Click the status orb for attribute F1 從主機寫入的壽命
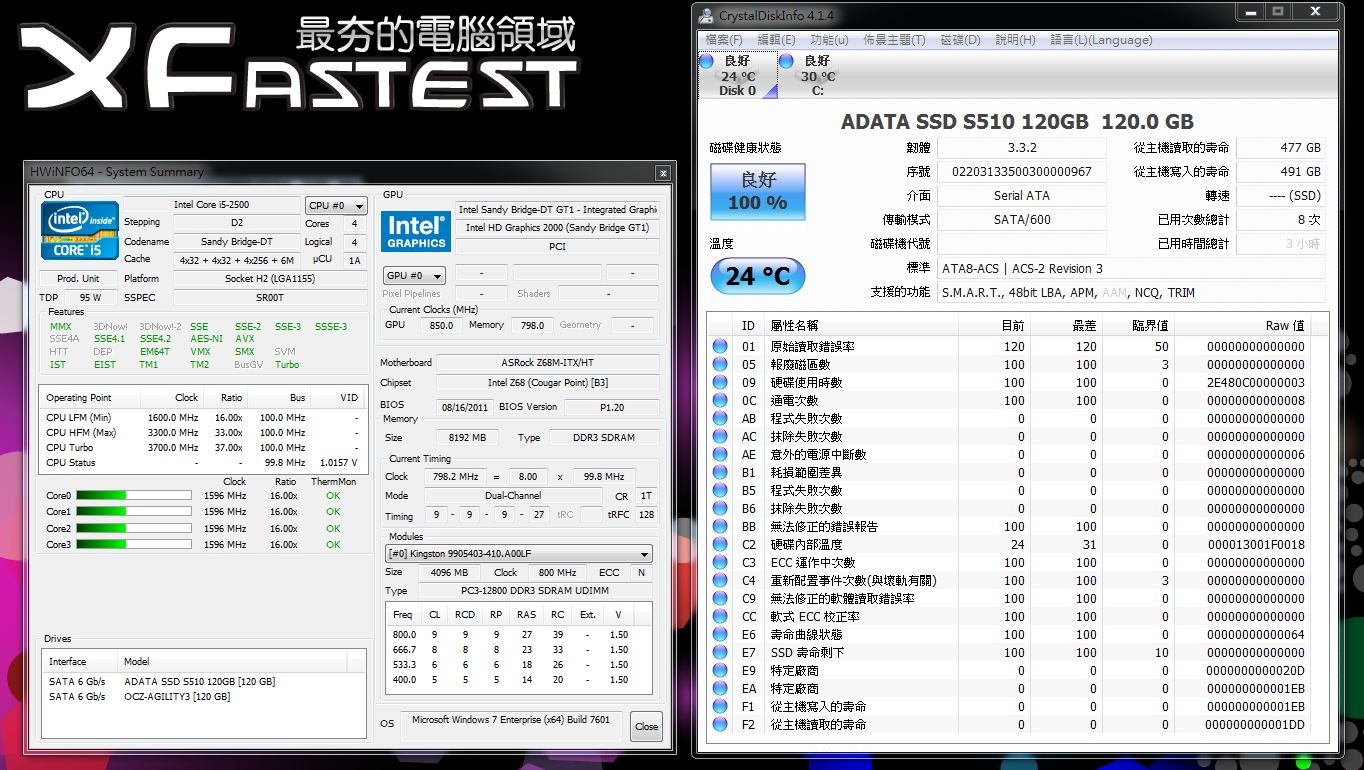Image resolution: width=1364 pixels, height=770 pixels. [720, 707]
